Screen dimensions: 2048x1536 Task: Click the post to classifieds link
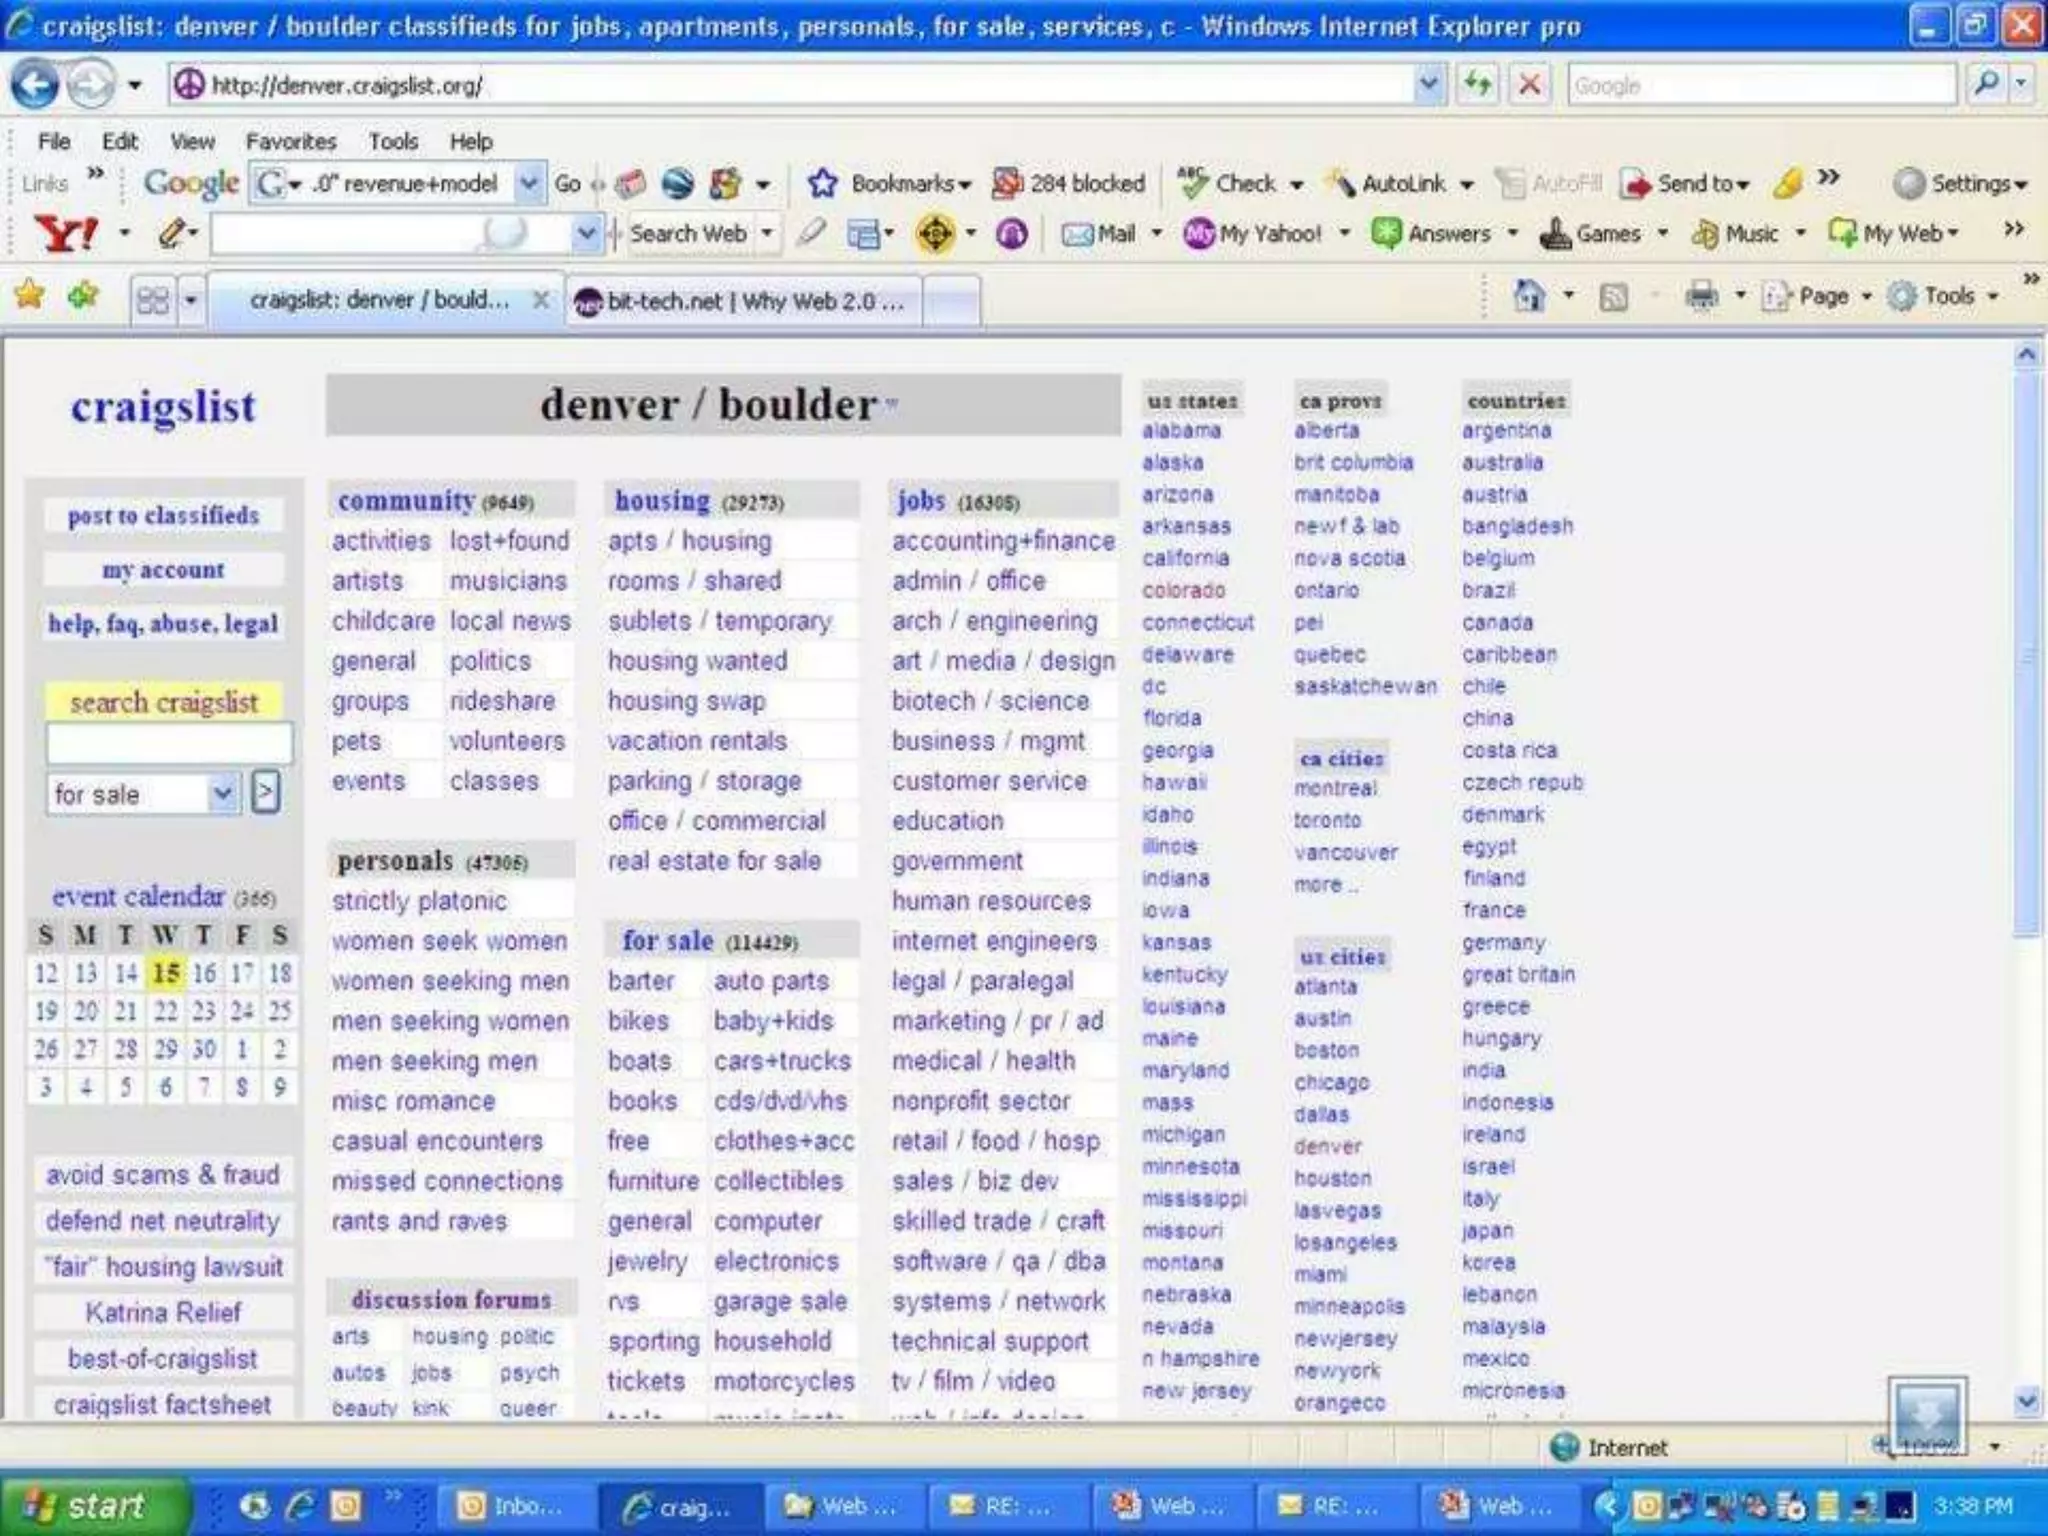163,516
